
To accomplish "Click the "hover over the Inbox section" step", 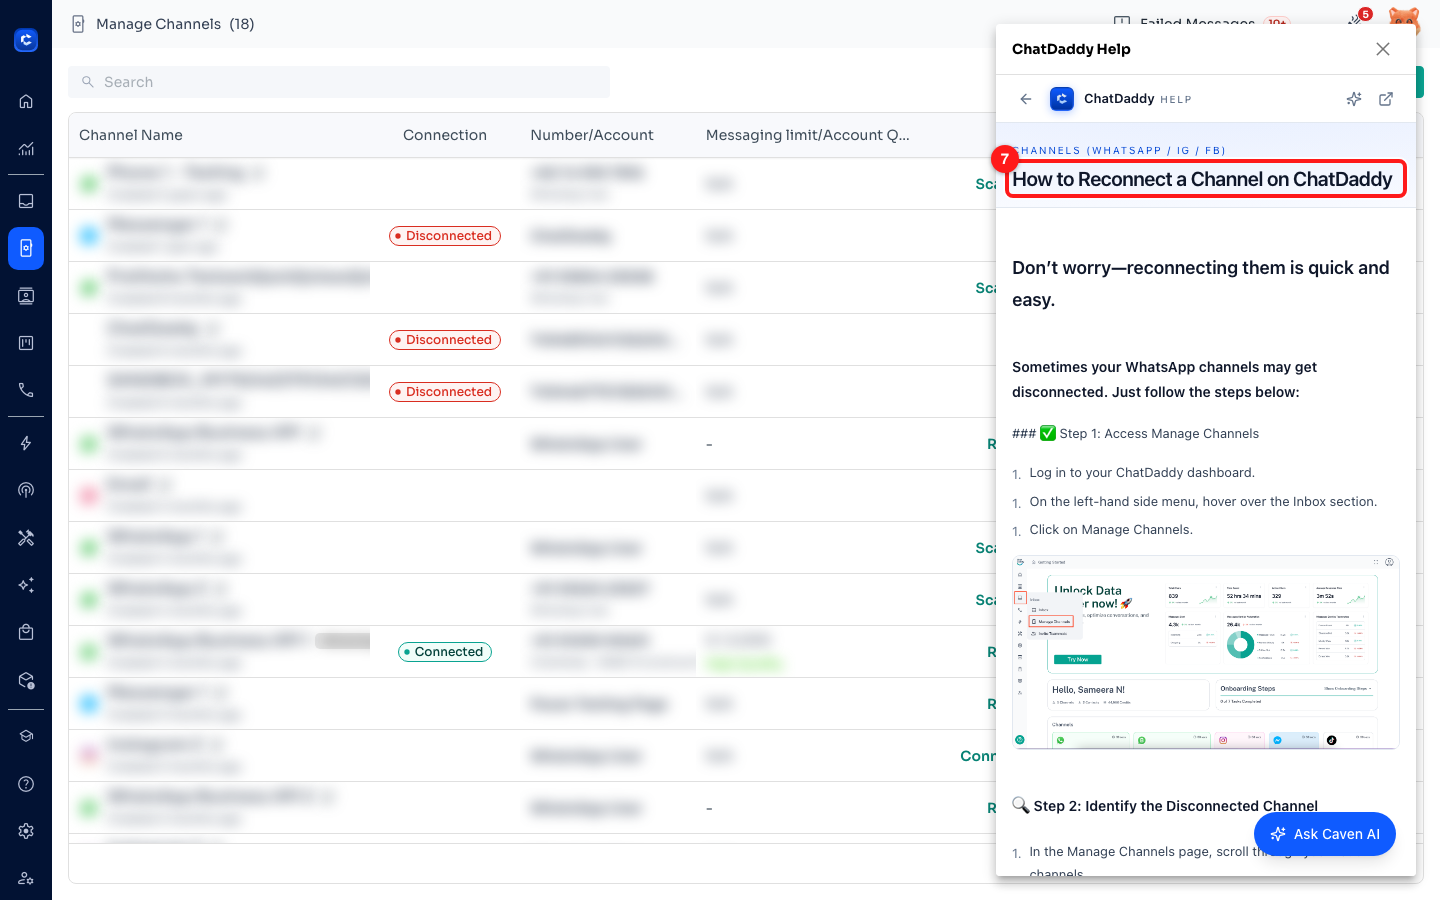I will pos(1203,502).
